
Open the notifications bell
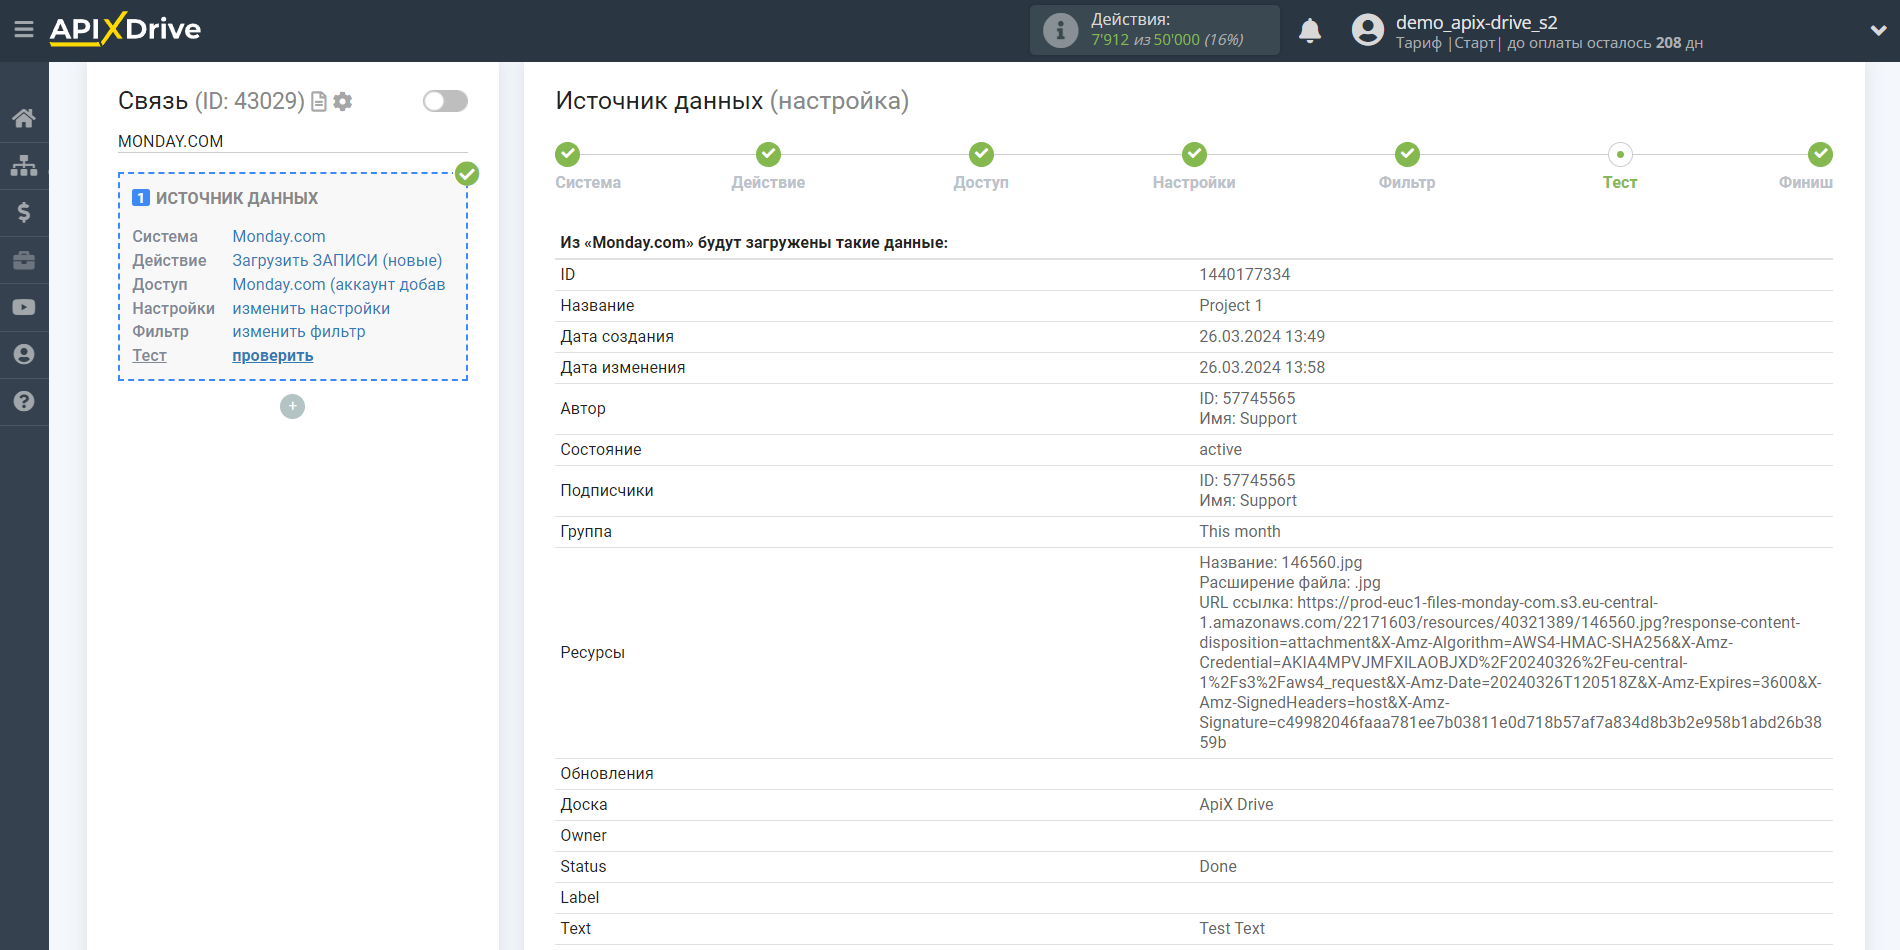click(x=1310, y=30)
